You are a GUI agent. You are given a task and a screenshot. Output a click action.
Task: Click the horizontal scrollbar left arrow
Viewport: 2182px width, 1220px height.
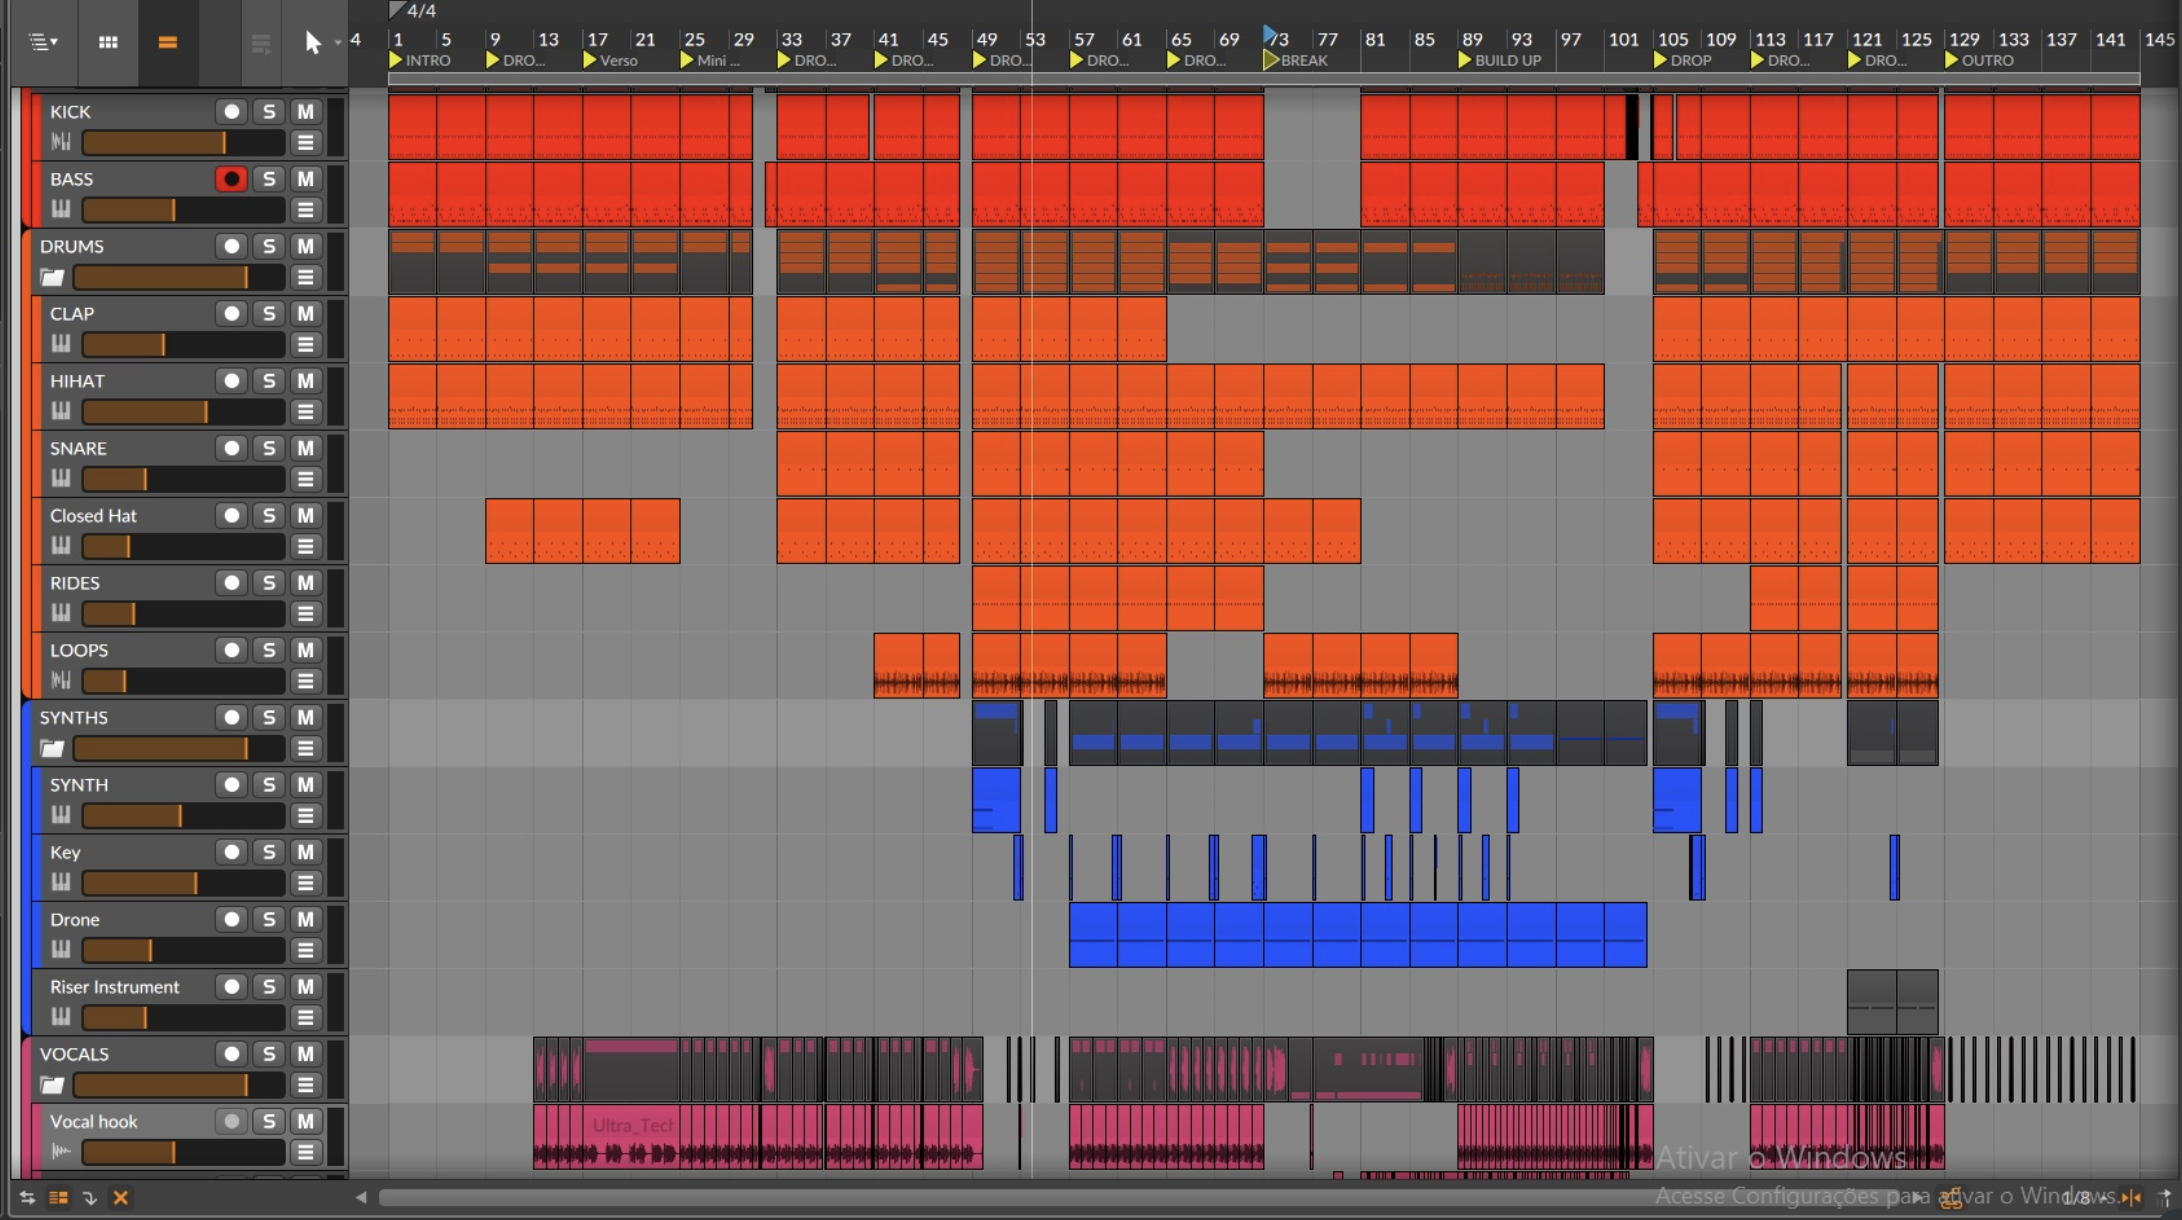(361, 1197)
